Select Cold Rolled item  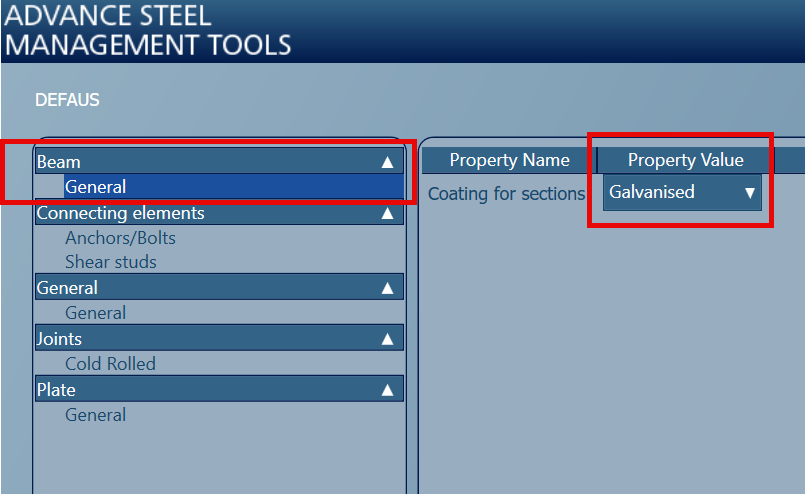point(110,364)
